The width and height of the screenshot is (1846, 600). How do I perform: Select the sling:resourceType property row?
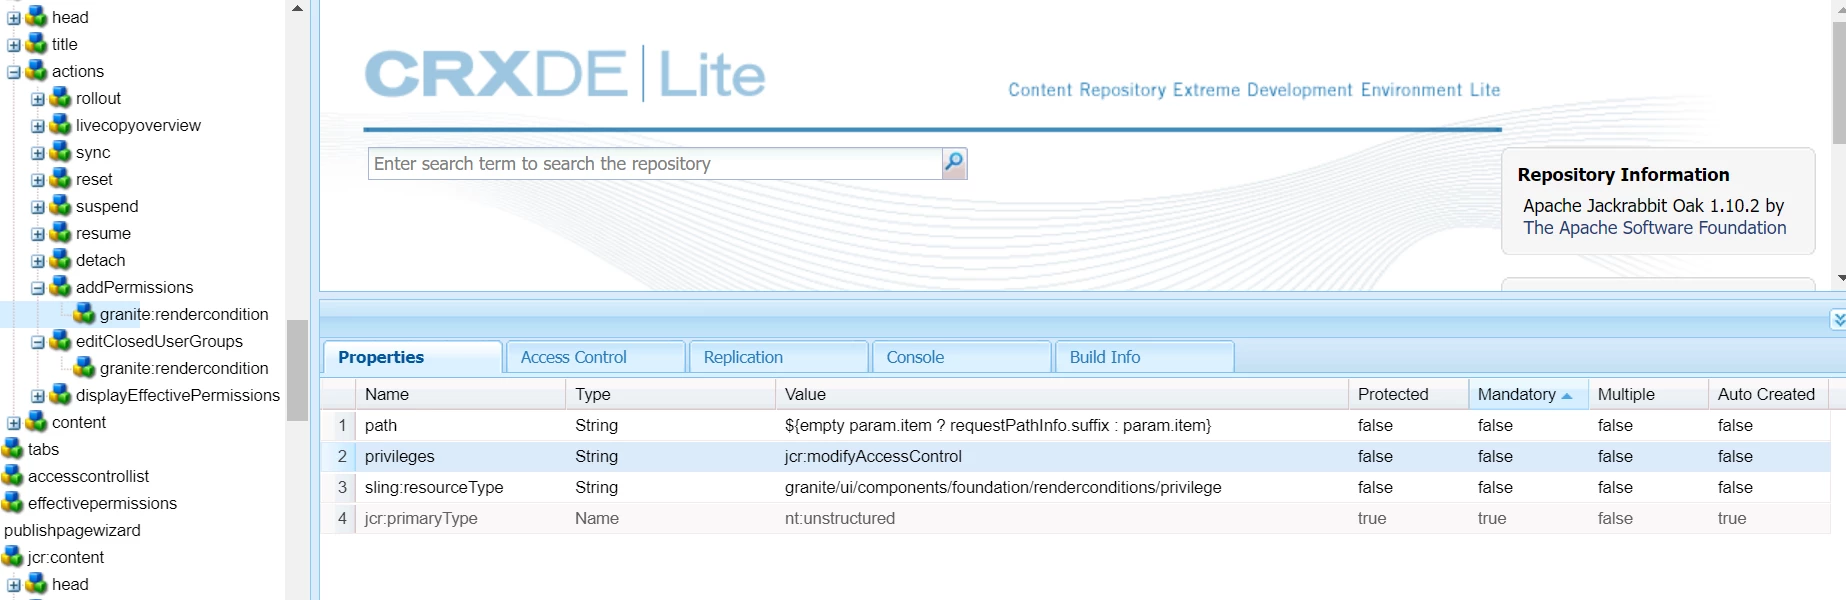click(x=1076, y=487)
